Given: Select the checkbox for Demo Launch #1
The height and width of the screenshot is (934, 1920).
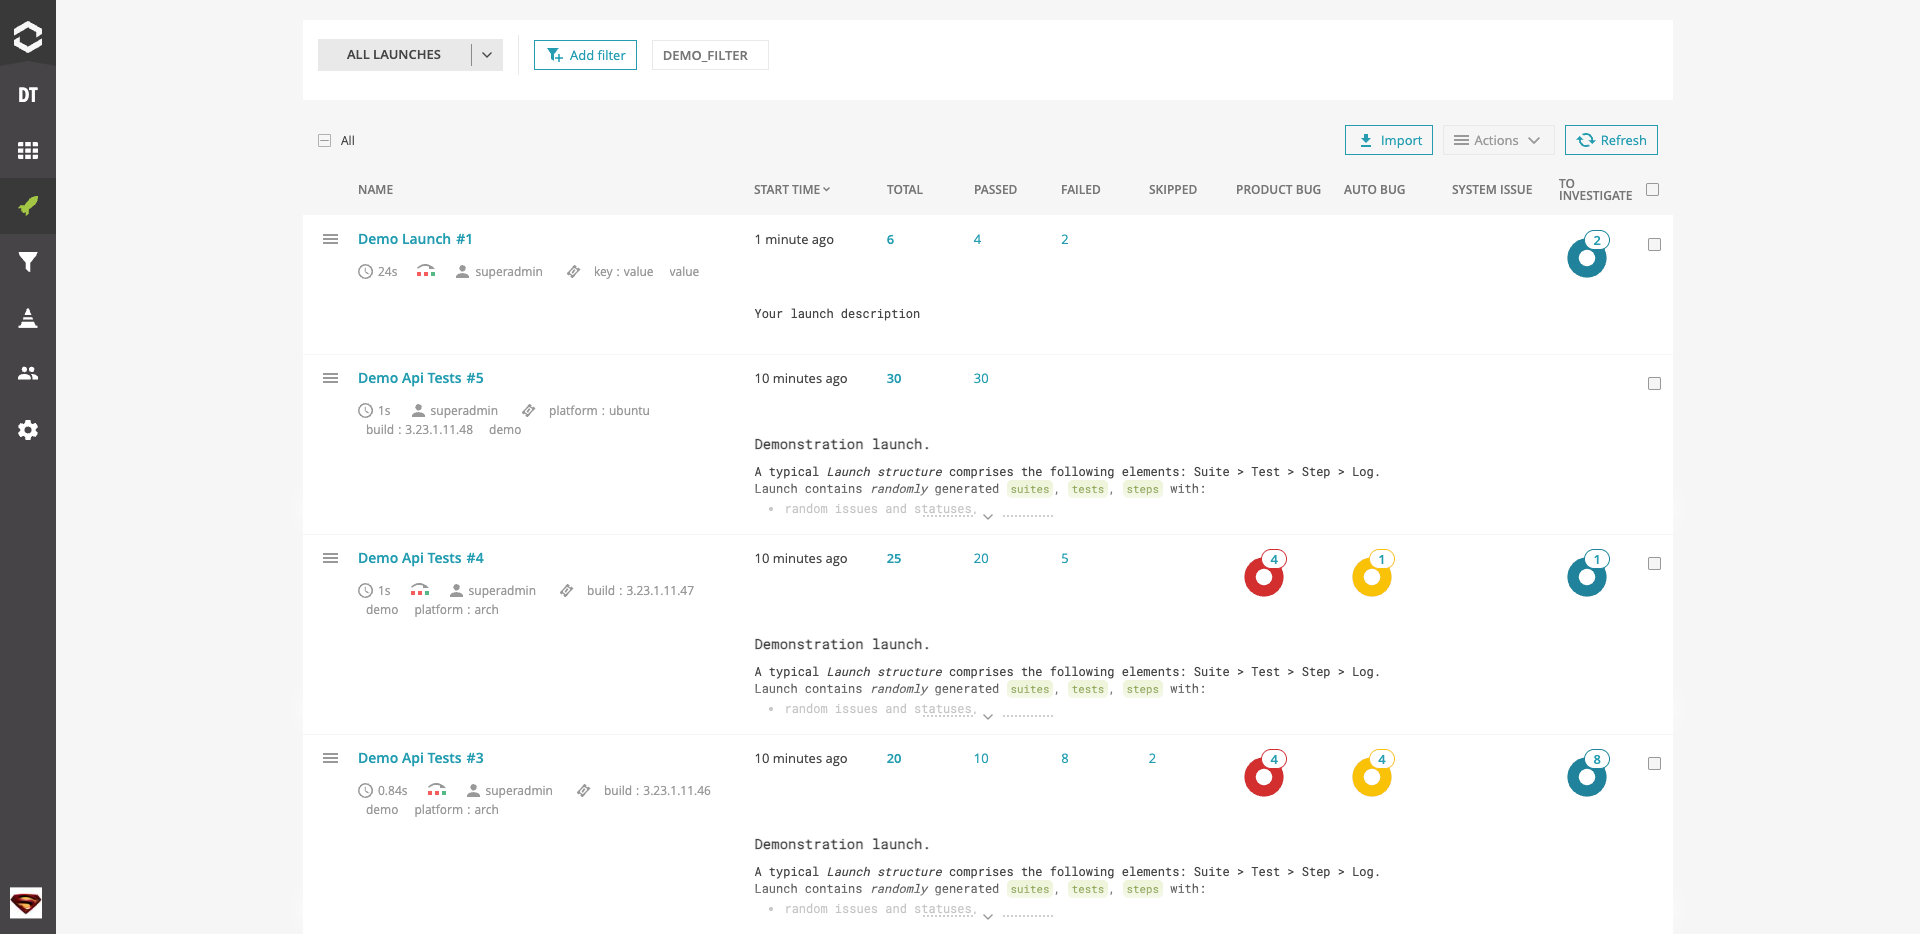Looking at the screenshot, I should (x=1654, y=245).
